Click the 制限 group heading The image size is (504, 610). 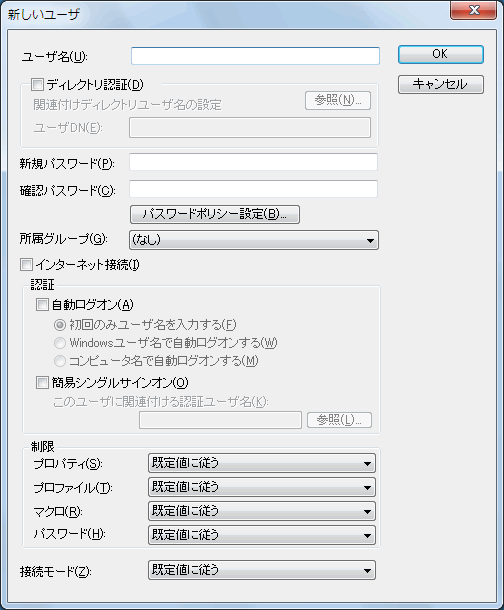(x=43, y=447)
